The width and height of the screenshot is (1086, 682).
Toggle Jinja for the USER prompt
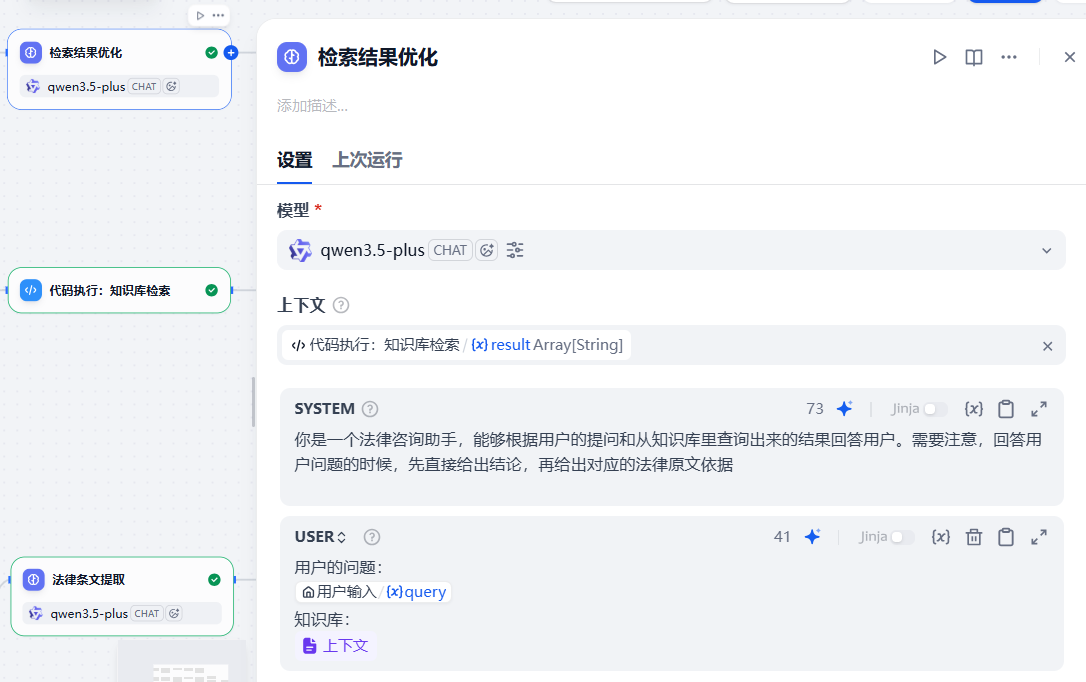tap(902, 537)
